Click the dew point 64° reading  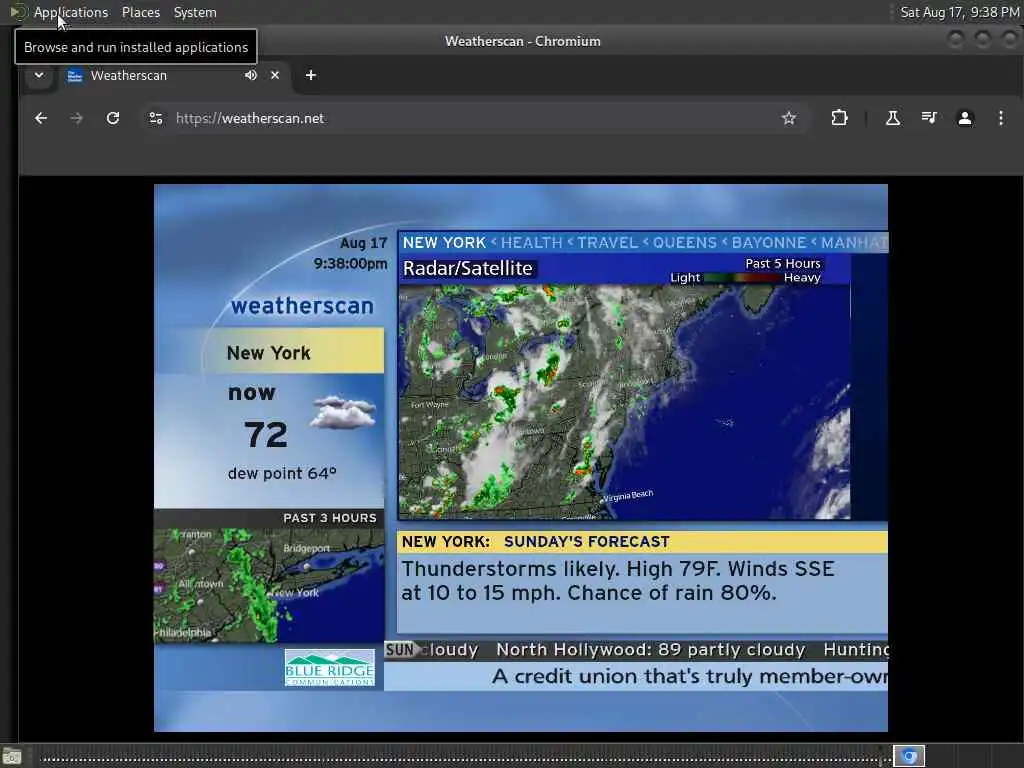(x=282, y=473)
